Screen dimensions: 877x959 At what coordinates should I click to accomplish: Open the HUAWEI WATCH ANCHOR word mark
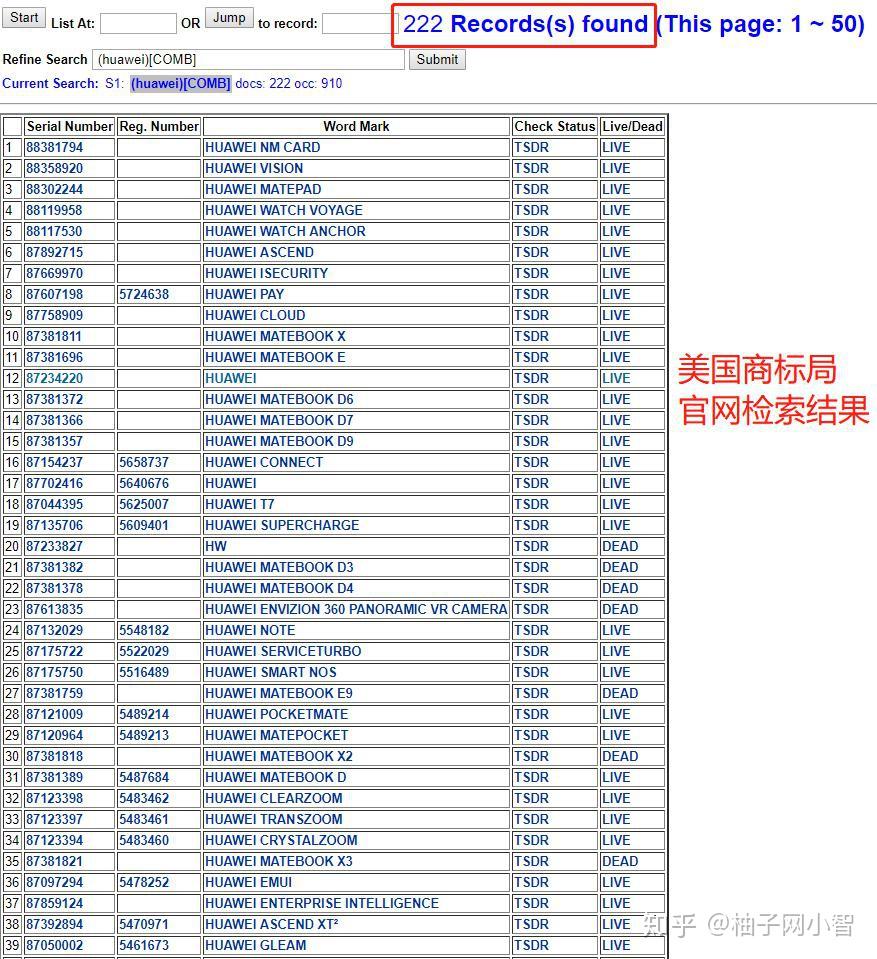point(285,231)
